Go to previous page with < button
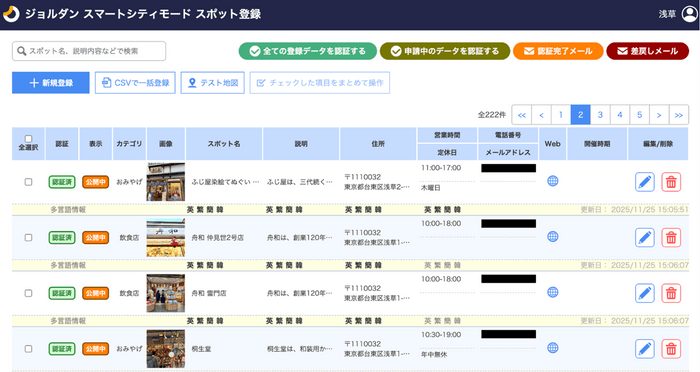 (541, 115)
